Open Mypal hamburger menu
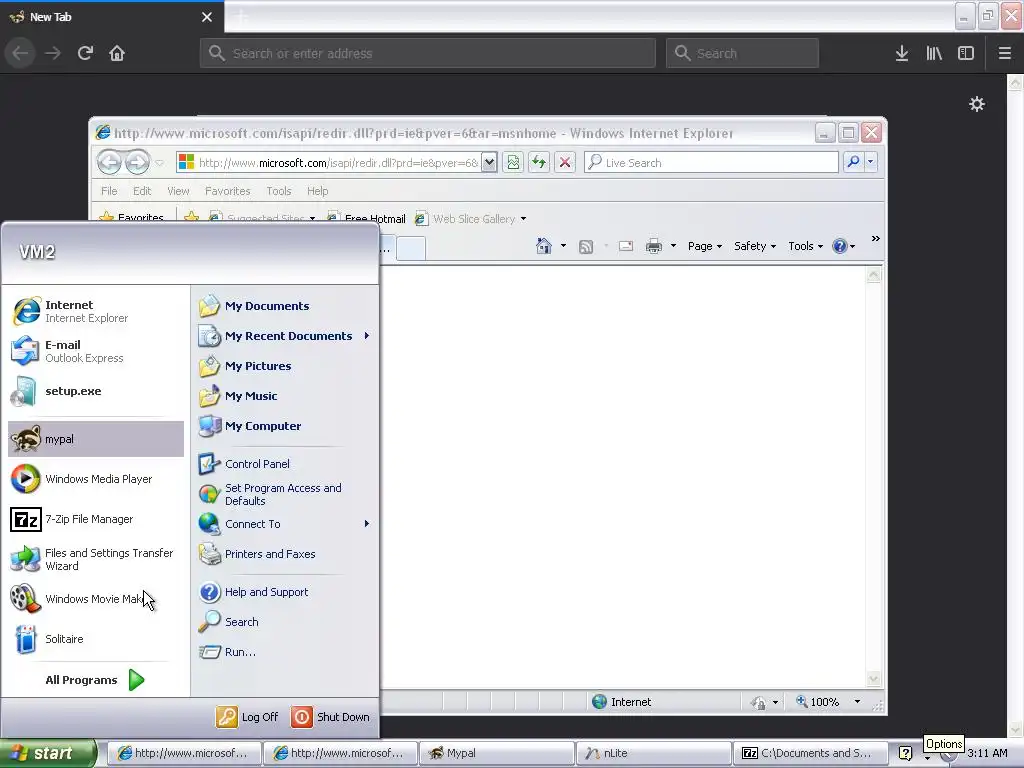Viewport: 1024px width, 768px height. point(1005,53)
